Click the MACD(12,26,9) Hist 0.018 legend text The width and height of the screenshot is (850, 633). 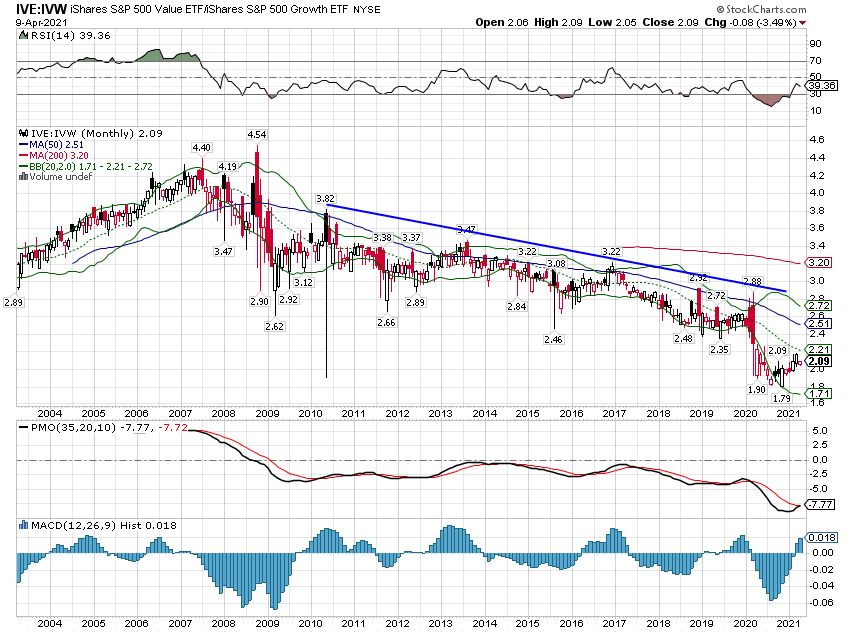click(x=104, y=525)
